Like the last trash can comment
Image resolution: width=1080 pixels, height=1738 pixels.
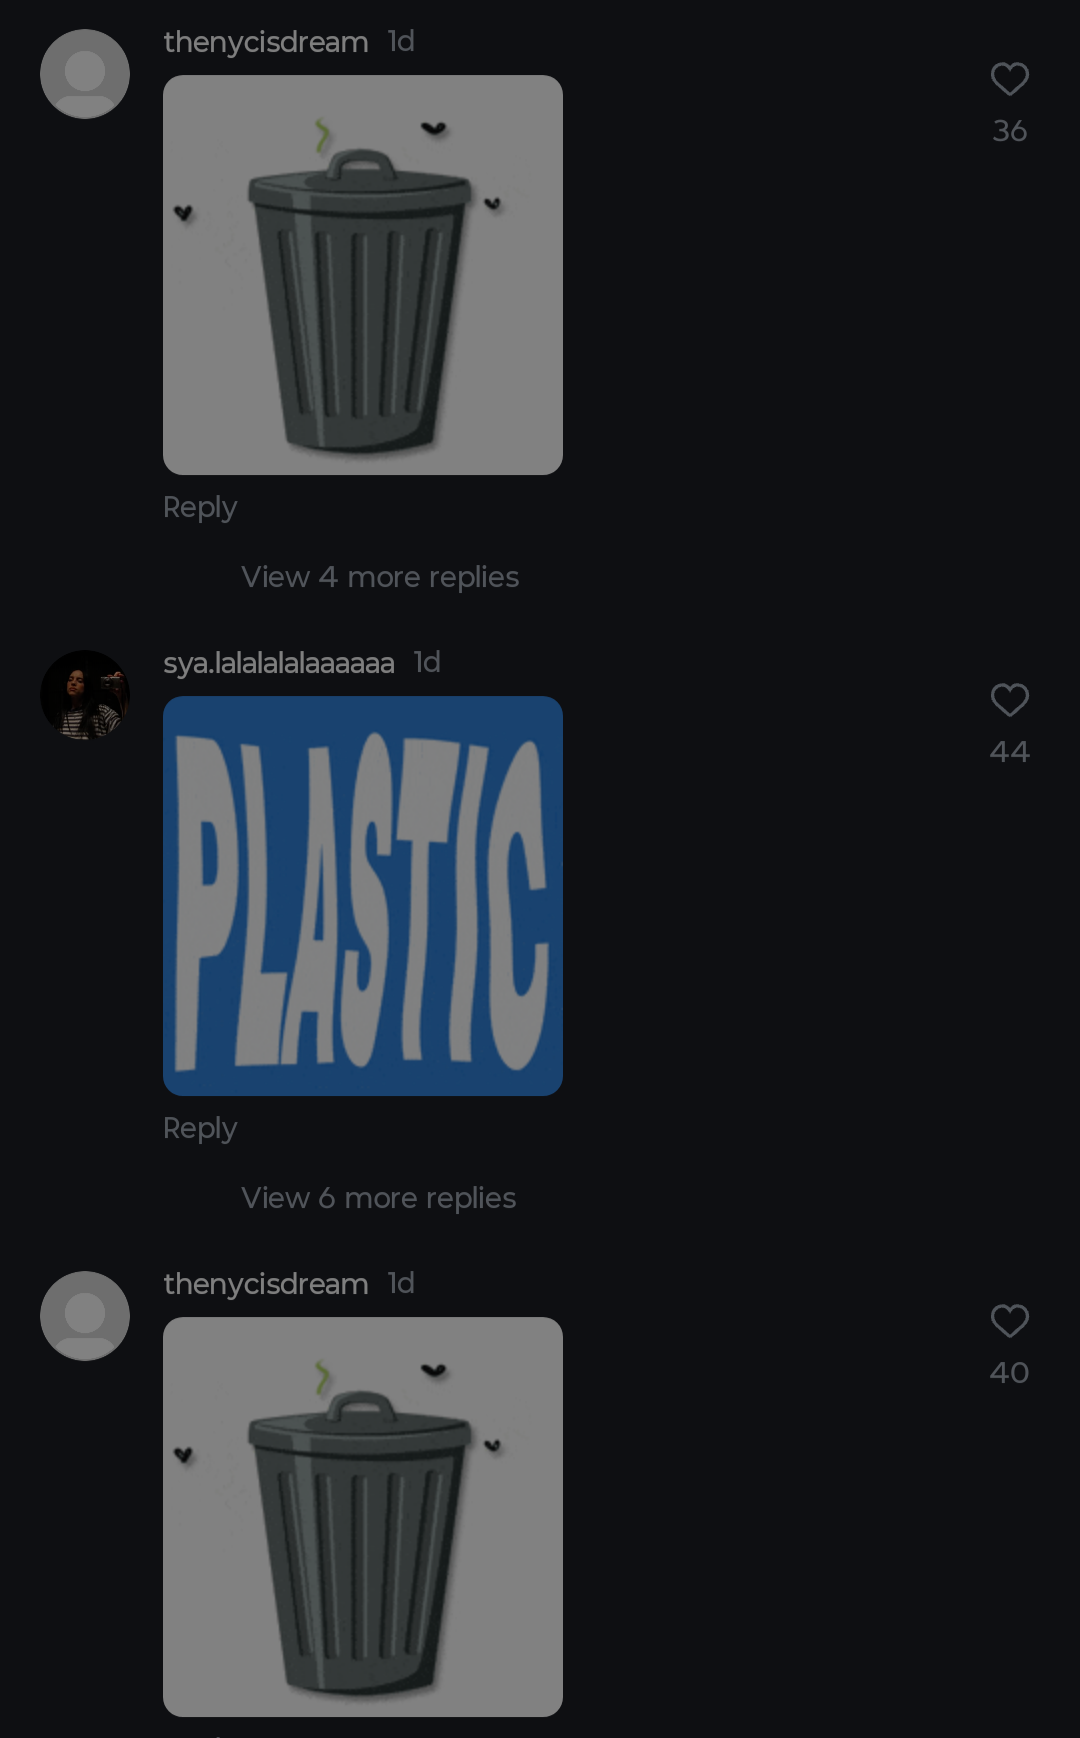coord(1009,1321)
